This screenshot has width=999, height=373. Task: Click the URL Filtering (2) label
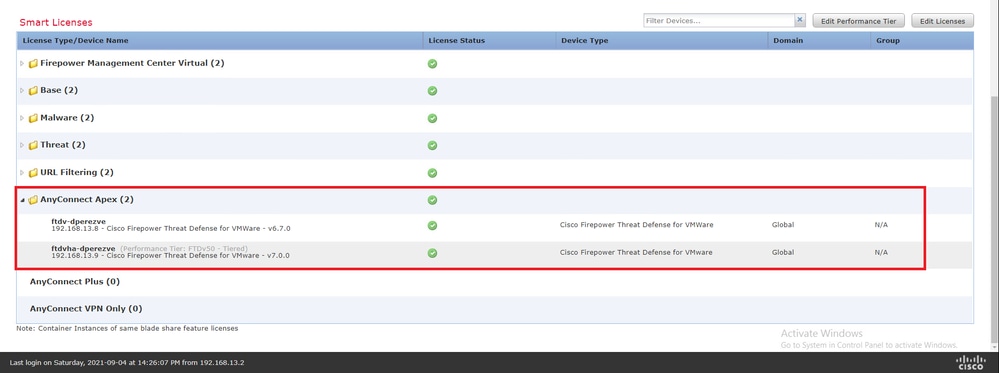coord(76,172)
